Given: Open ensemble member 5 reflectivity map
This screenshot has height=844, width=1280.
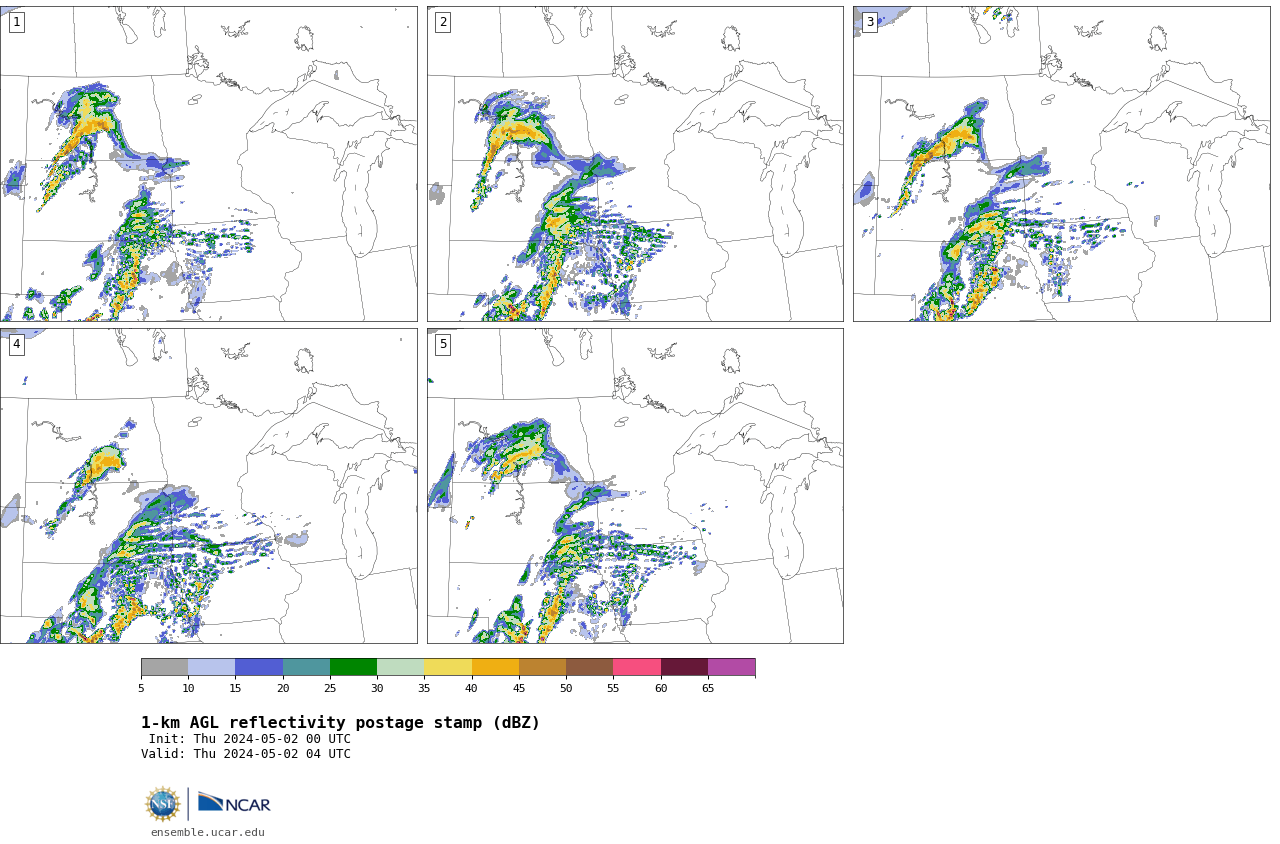Looking at the screenshot, I should (635, 486).
